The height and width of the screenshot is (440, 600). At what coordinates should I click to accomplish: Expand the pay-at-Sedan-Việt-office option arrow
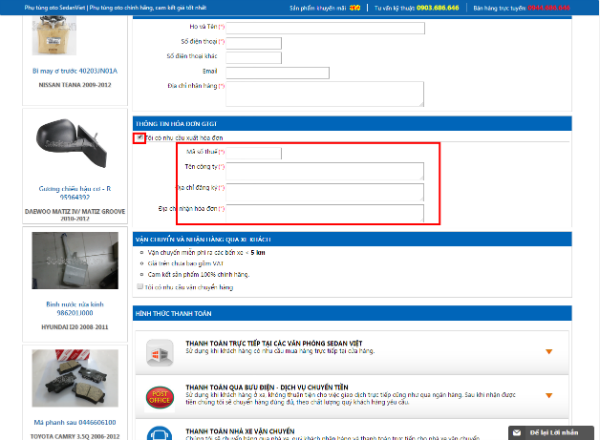pyautogui.click(x=549, y=351)
